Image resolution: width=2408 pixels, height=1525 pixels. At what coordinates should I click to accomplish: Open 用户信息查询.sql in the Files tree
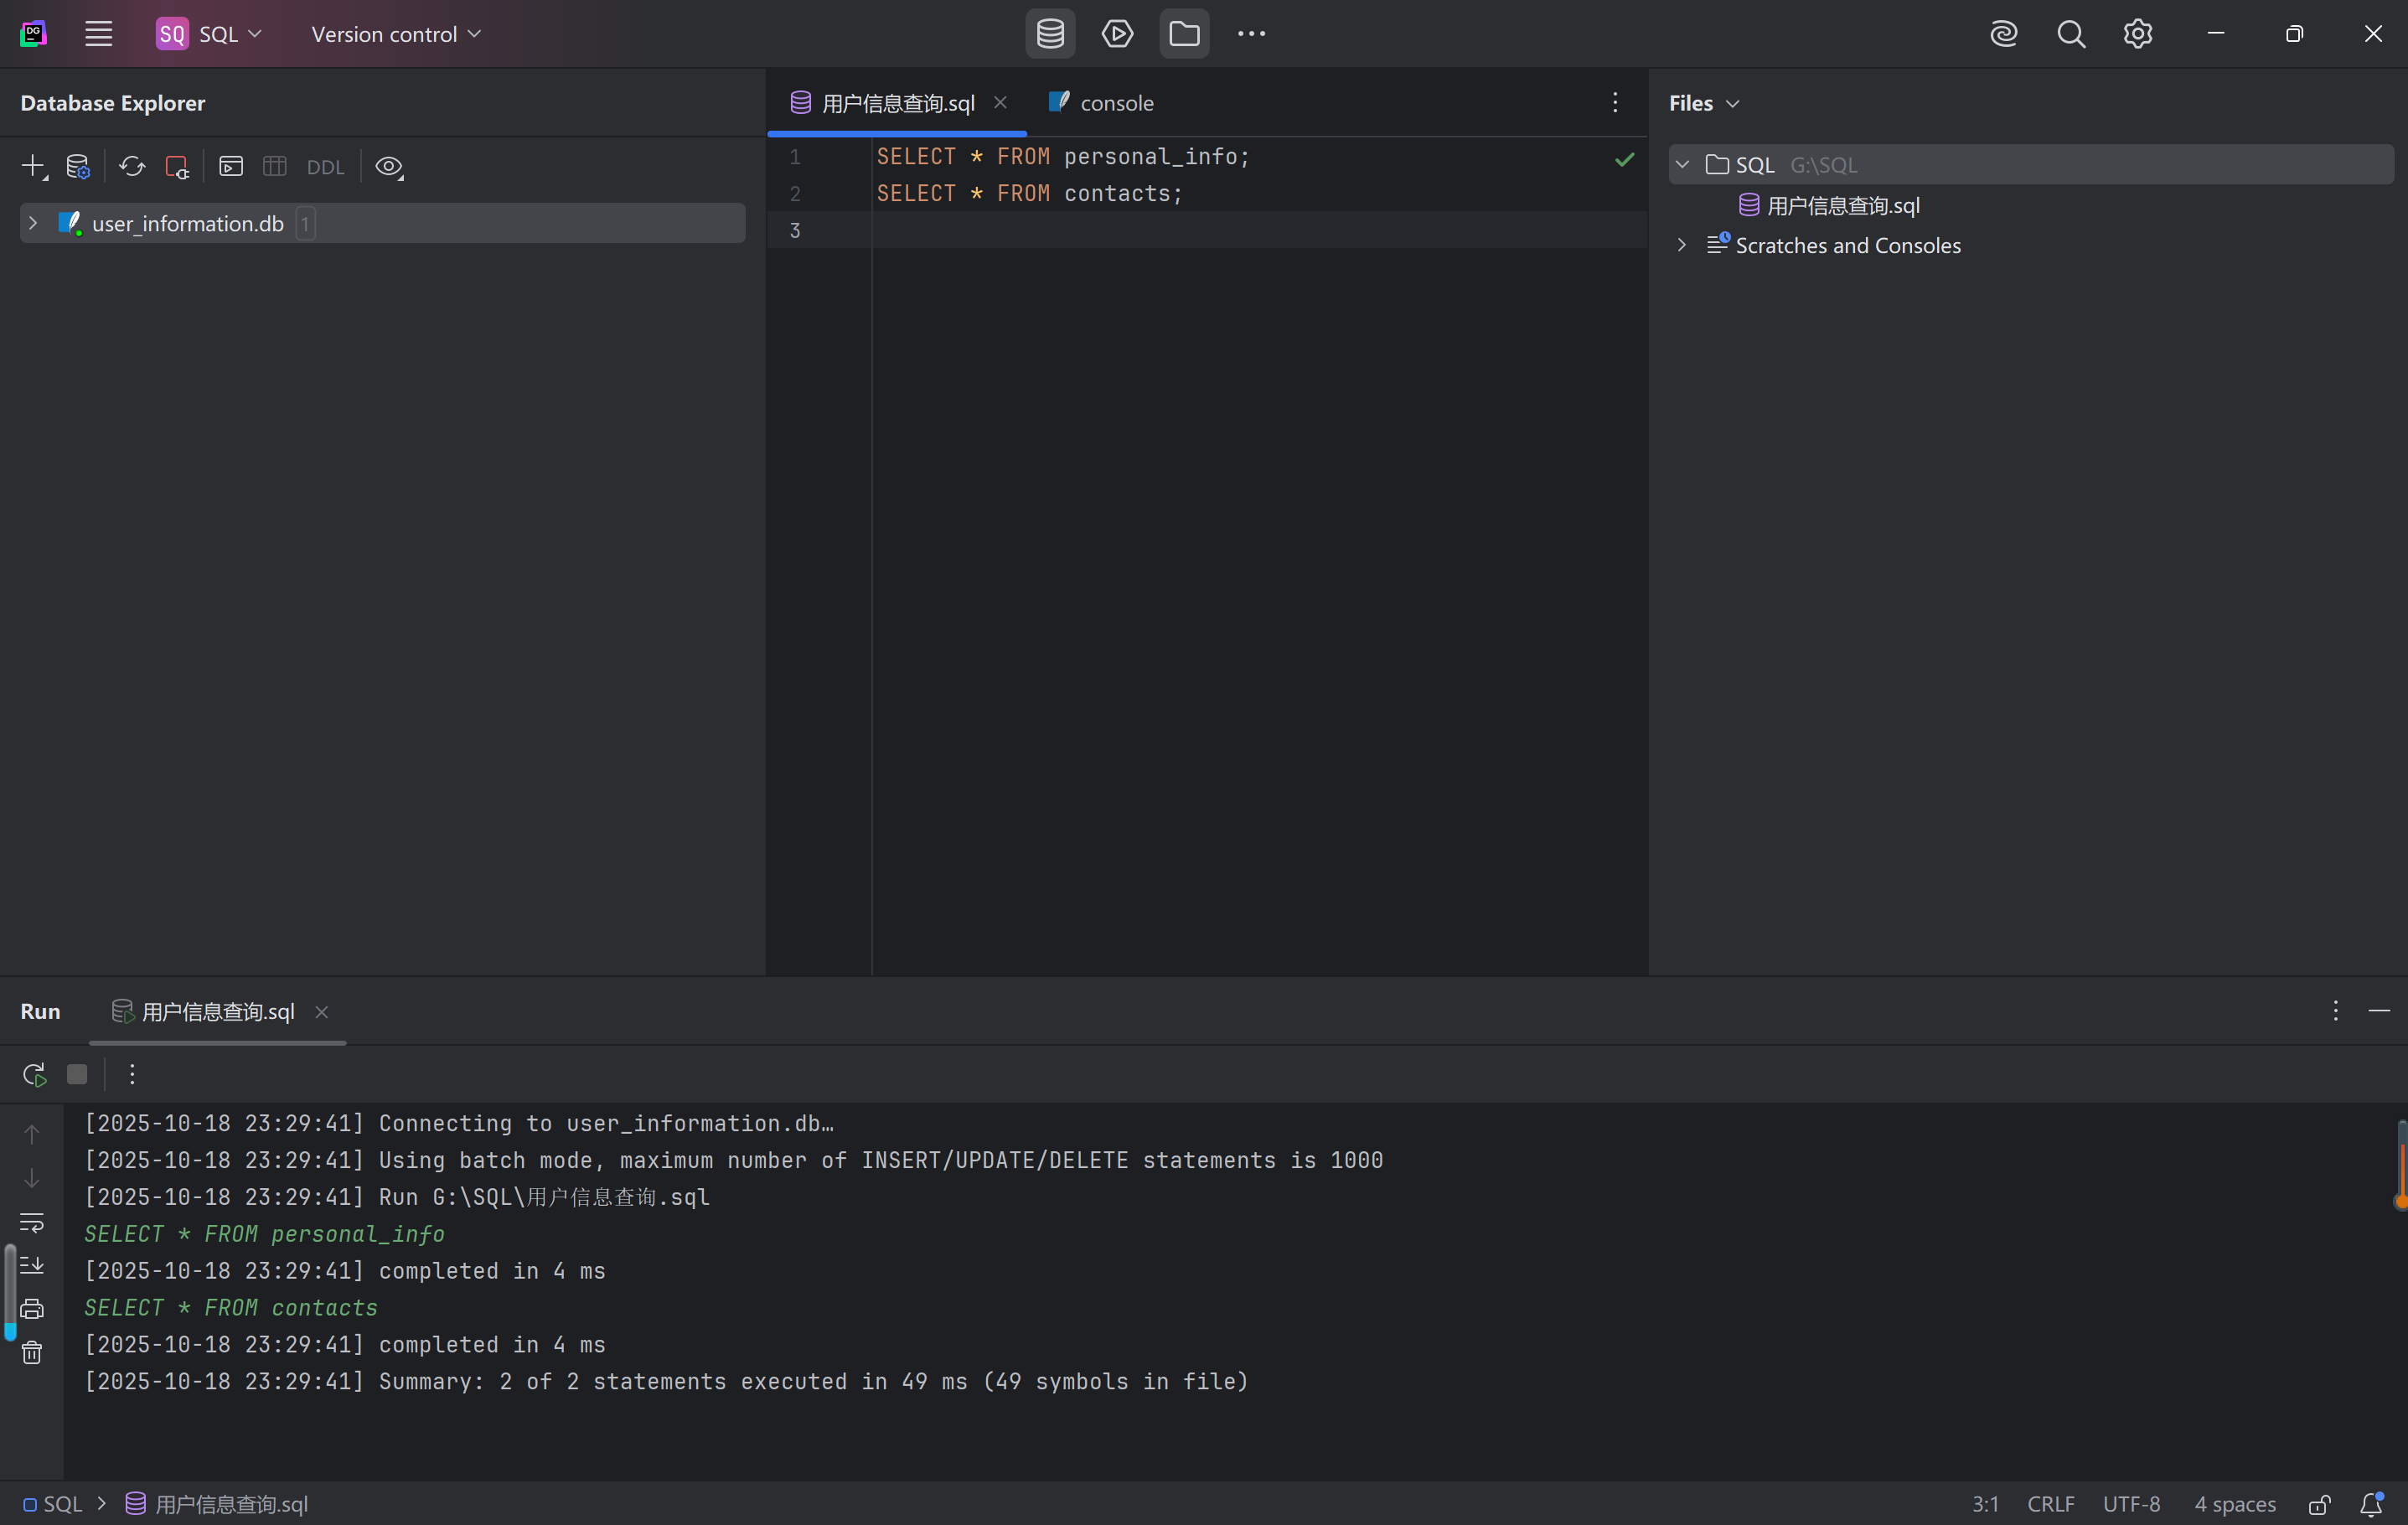pos(1842,205)
